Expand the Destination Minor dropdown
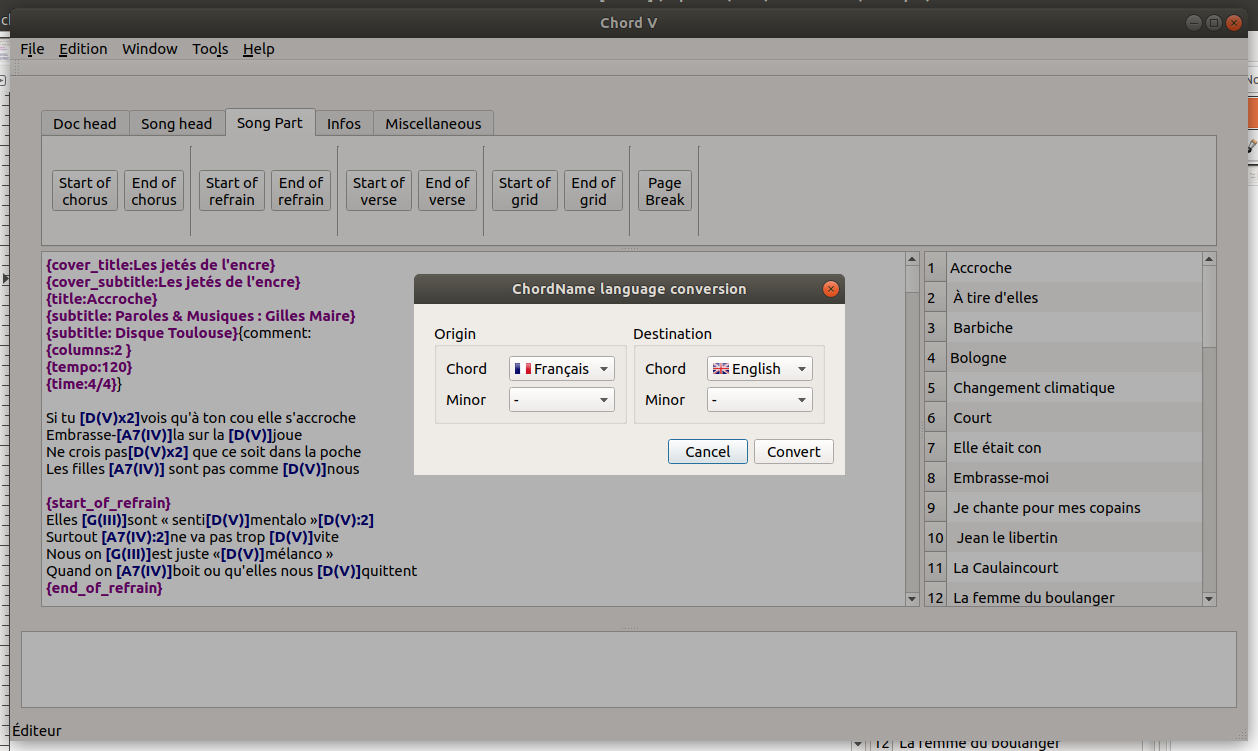The height and width of the screenshot is (751, 1258). pyautogui.click(x=759, y=400)
